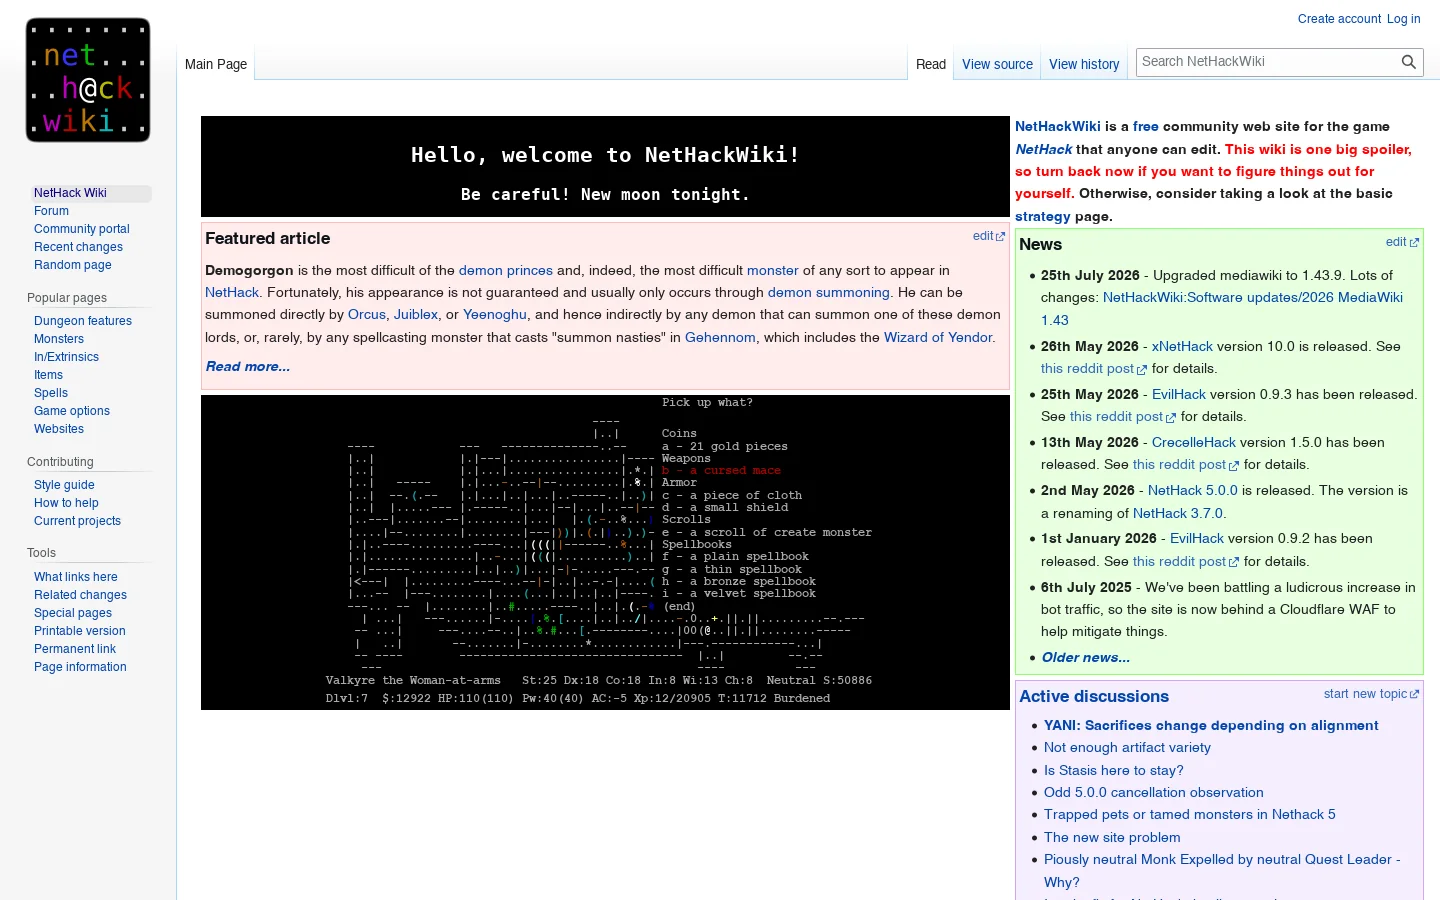Open the Wizard of Yendor link
This screenshot has width=1440, height=900.
click(x=938, y=337)
